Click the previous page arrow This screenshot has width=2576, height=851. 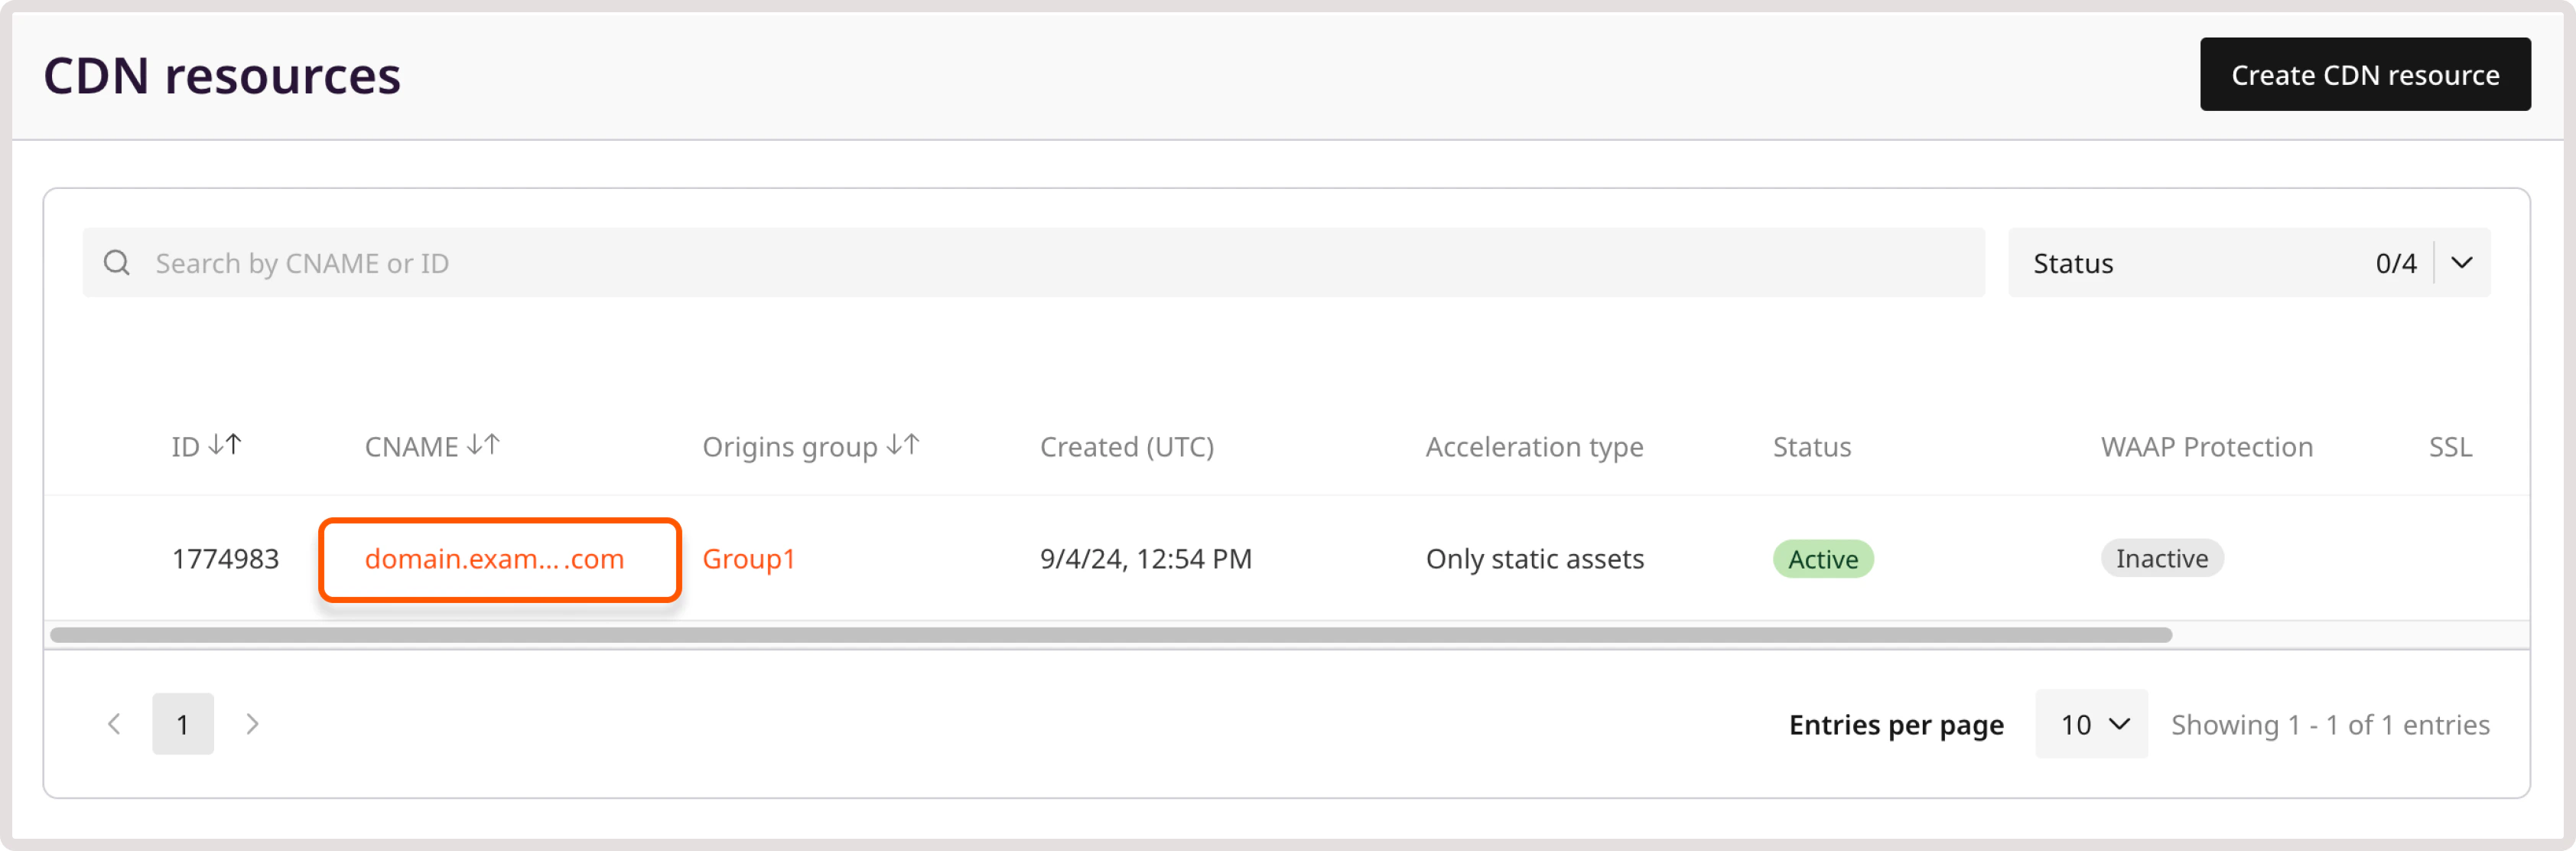click(114, 723)
